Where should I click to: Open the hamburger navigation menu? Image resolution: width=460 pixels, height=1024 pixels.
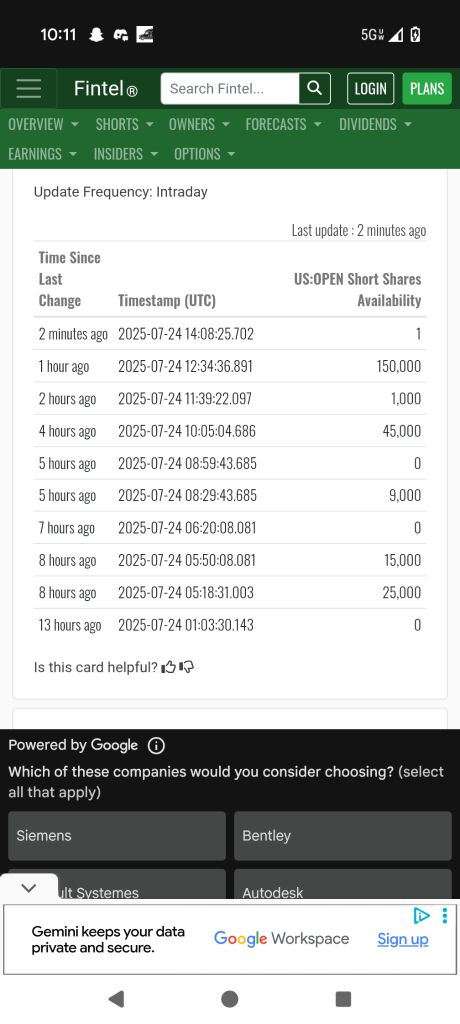29,89
